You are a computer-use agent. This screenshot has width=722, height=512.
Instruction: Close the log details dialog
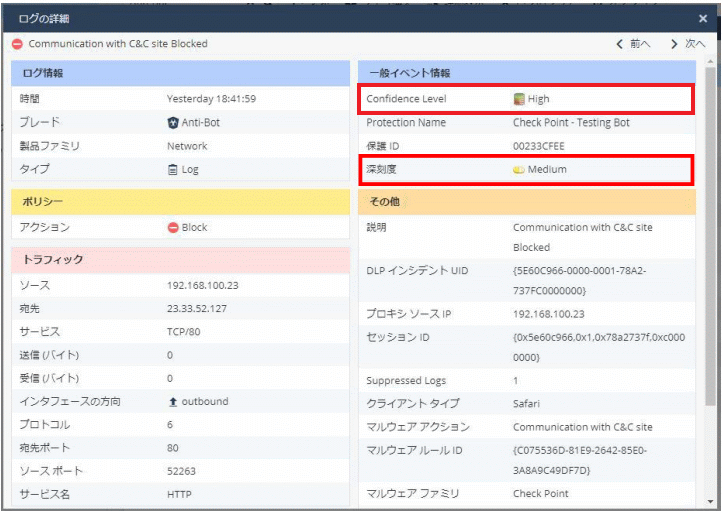click(x=703, y=18)
